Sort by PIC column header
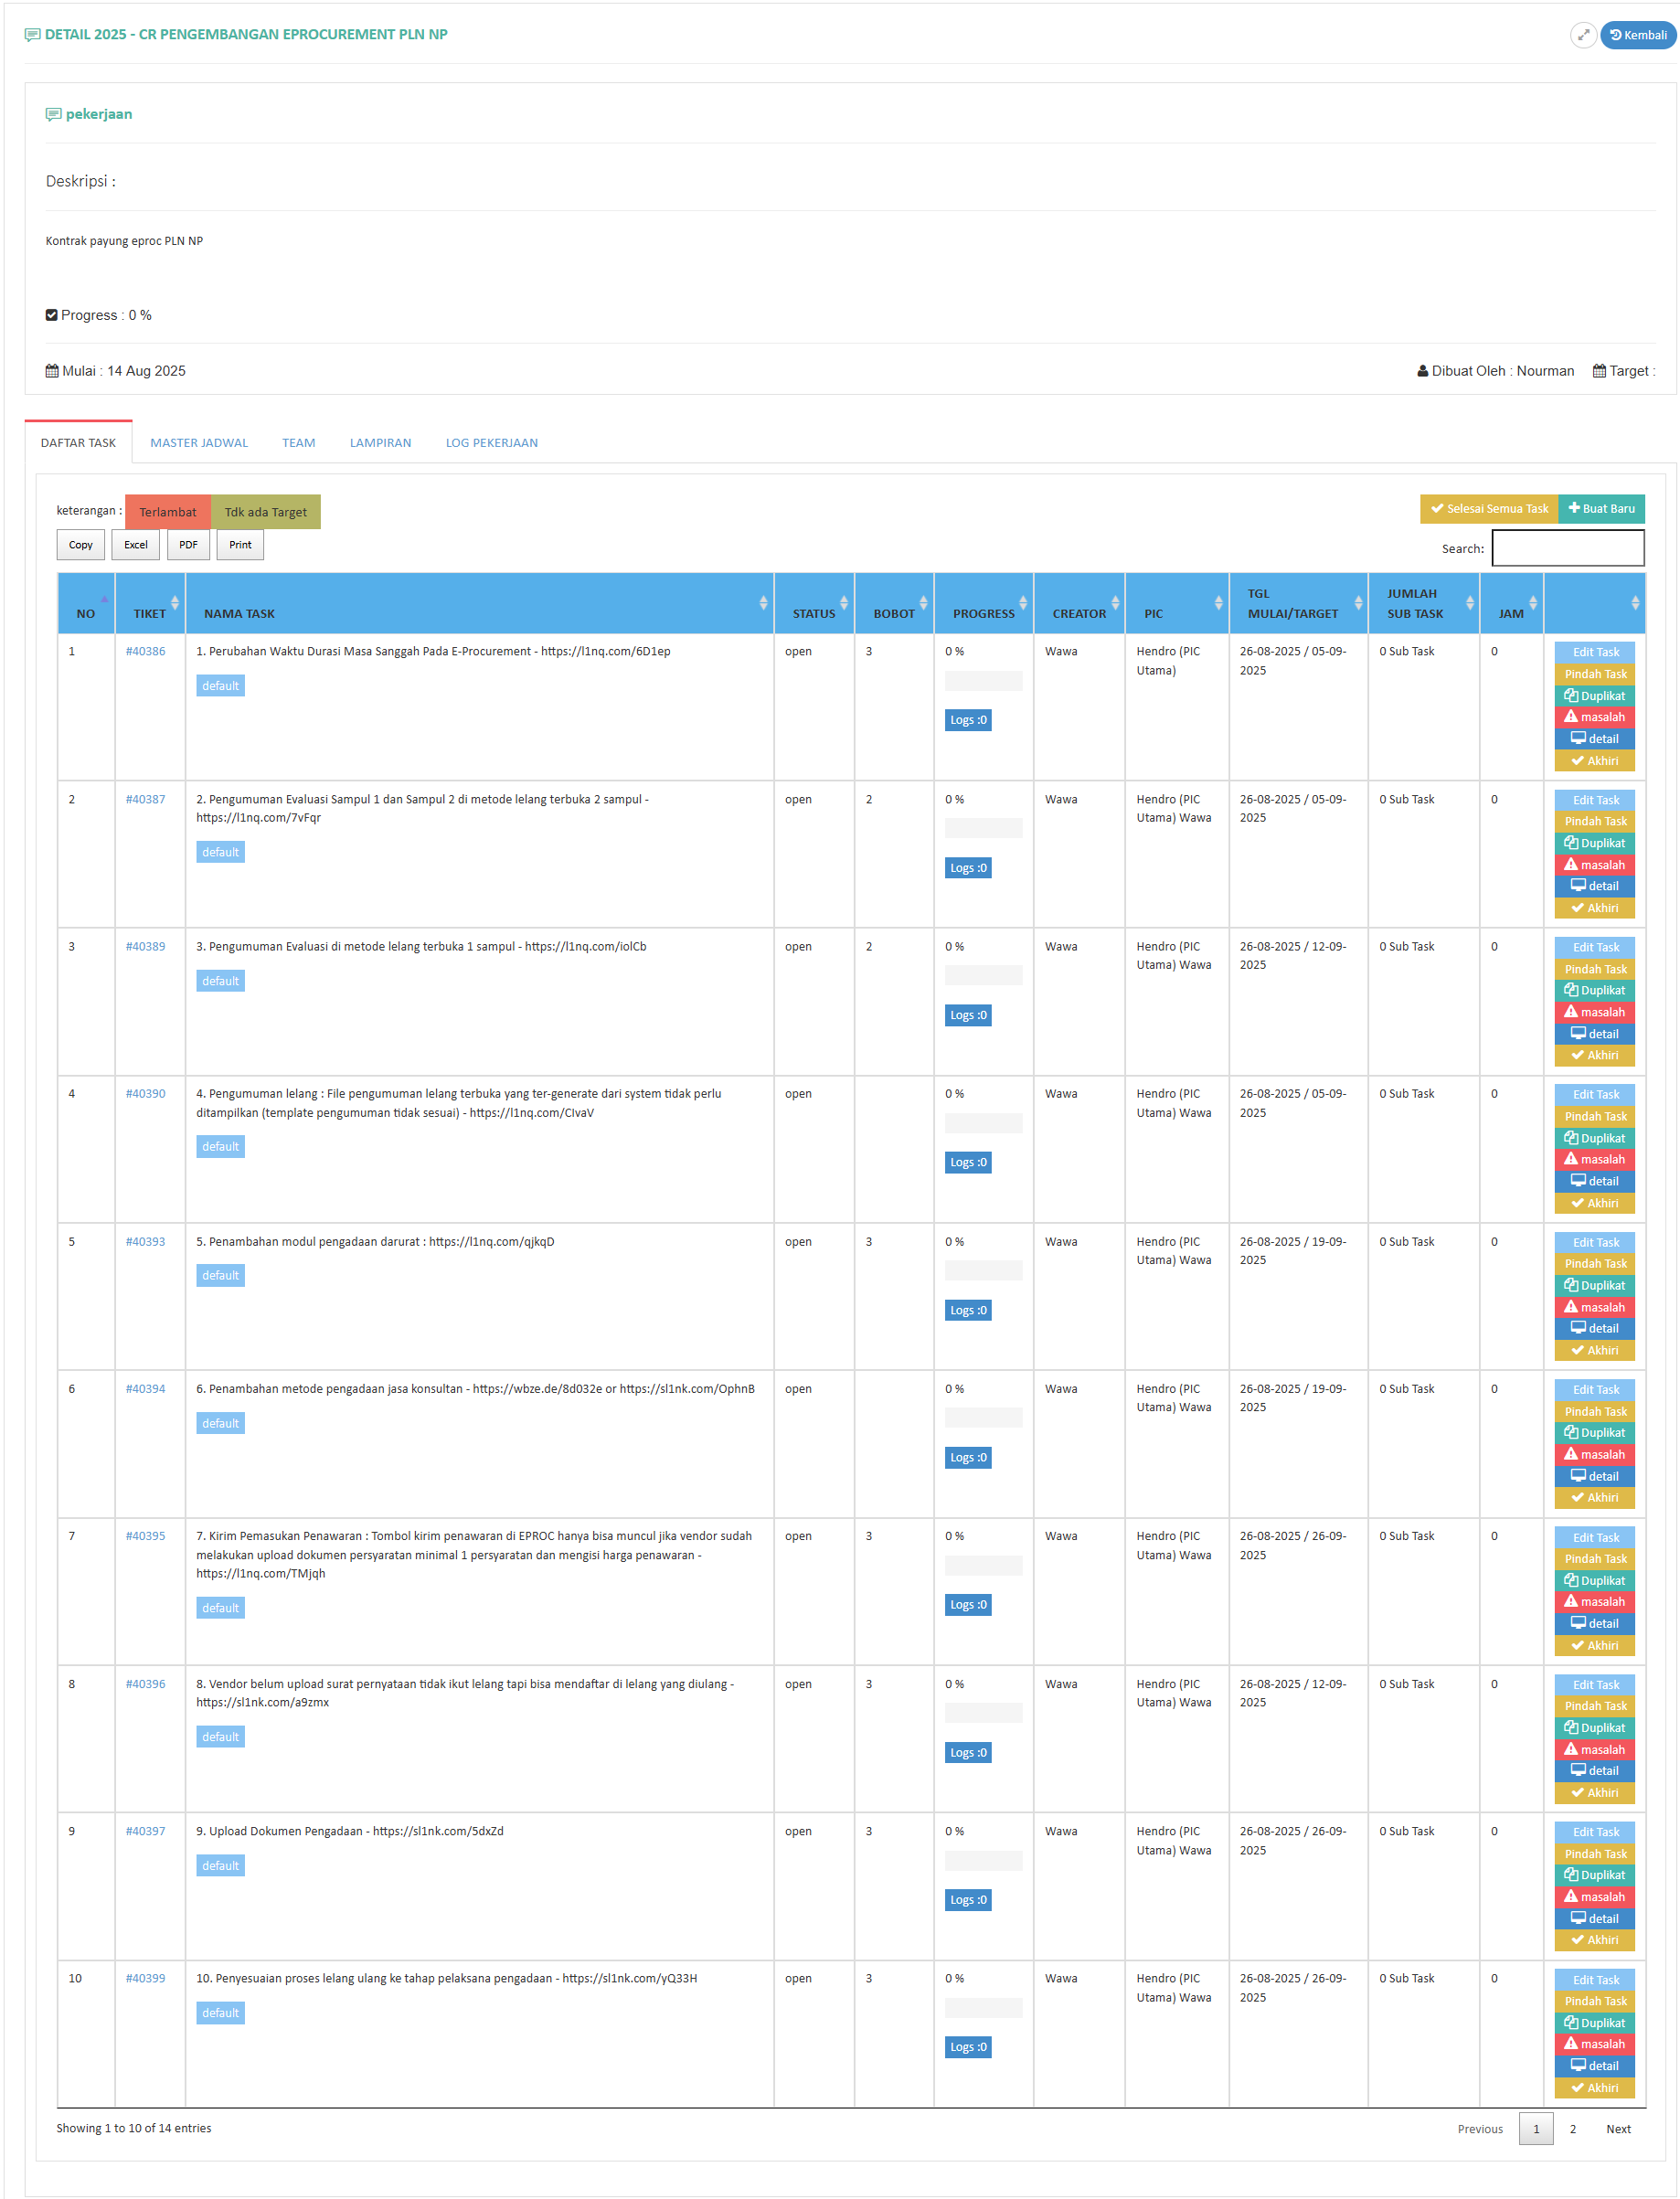Screen dimensions: 1680x2199 [x=1177, y=604]
